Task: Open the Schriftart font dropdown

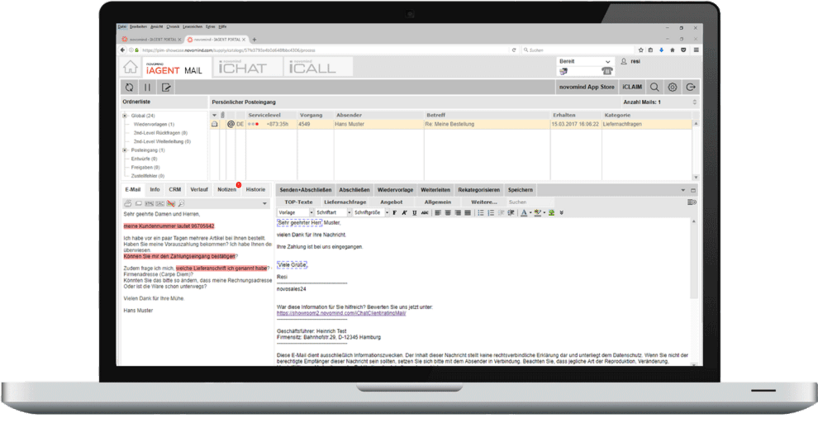Action: pos(349,213)
